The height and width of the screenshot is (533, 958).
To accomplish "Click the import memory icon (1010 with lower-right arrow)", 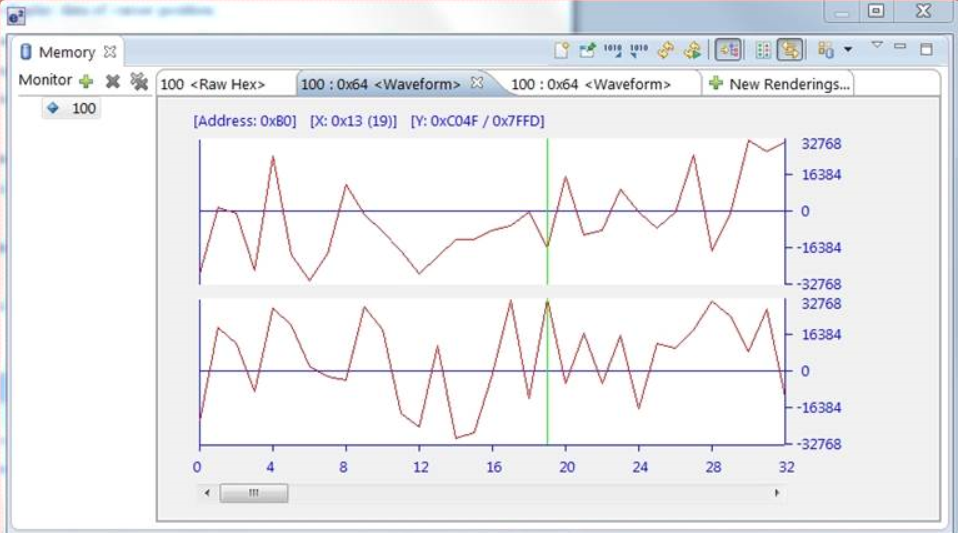I will [613, 50].
